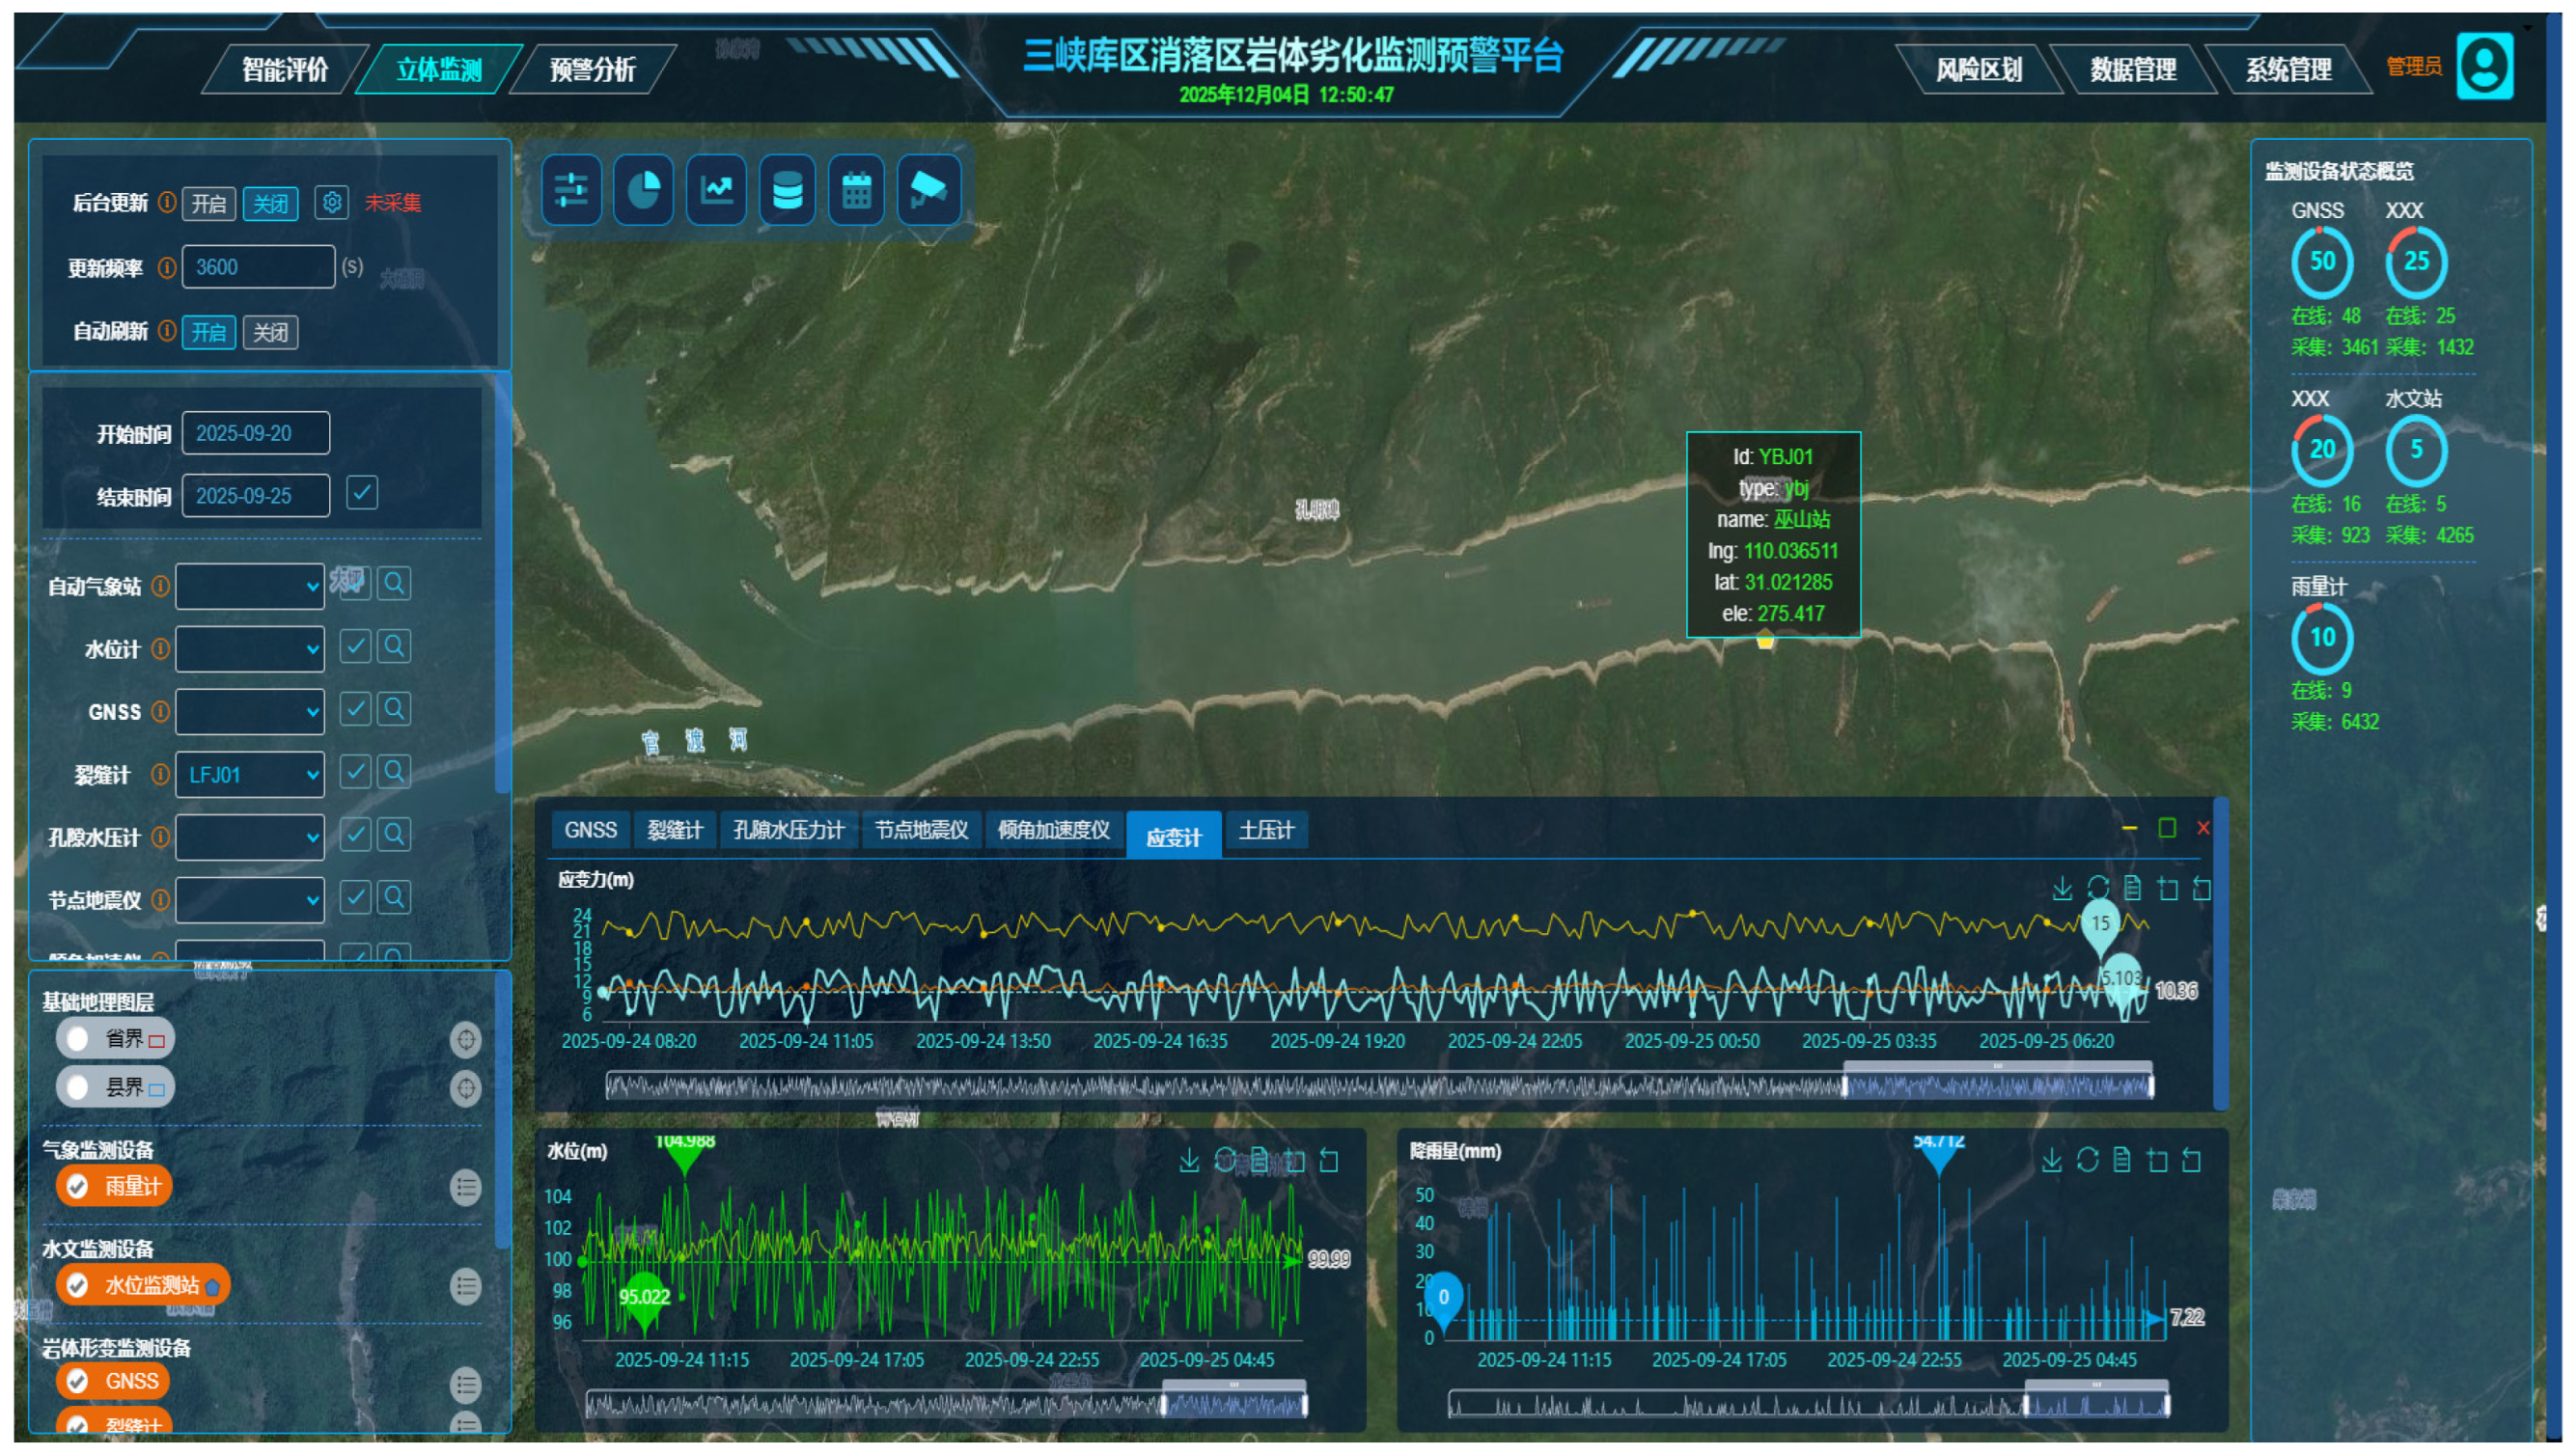Viewport: 2576px width, 1455px height.
Task: Switch to the 土压计 chart tab
Action: (1265, 830)
